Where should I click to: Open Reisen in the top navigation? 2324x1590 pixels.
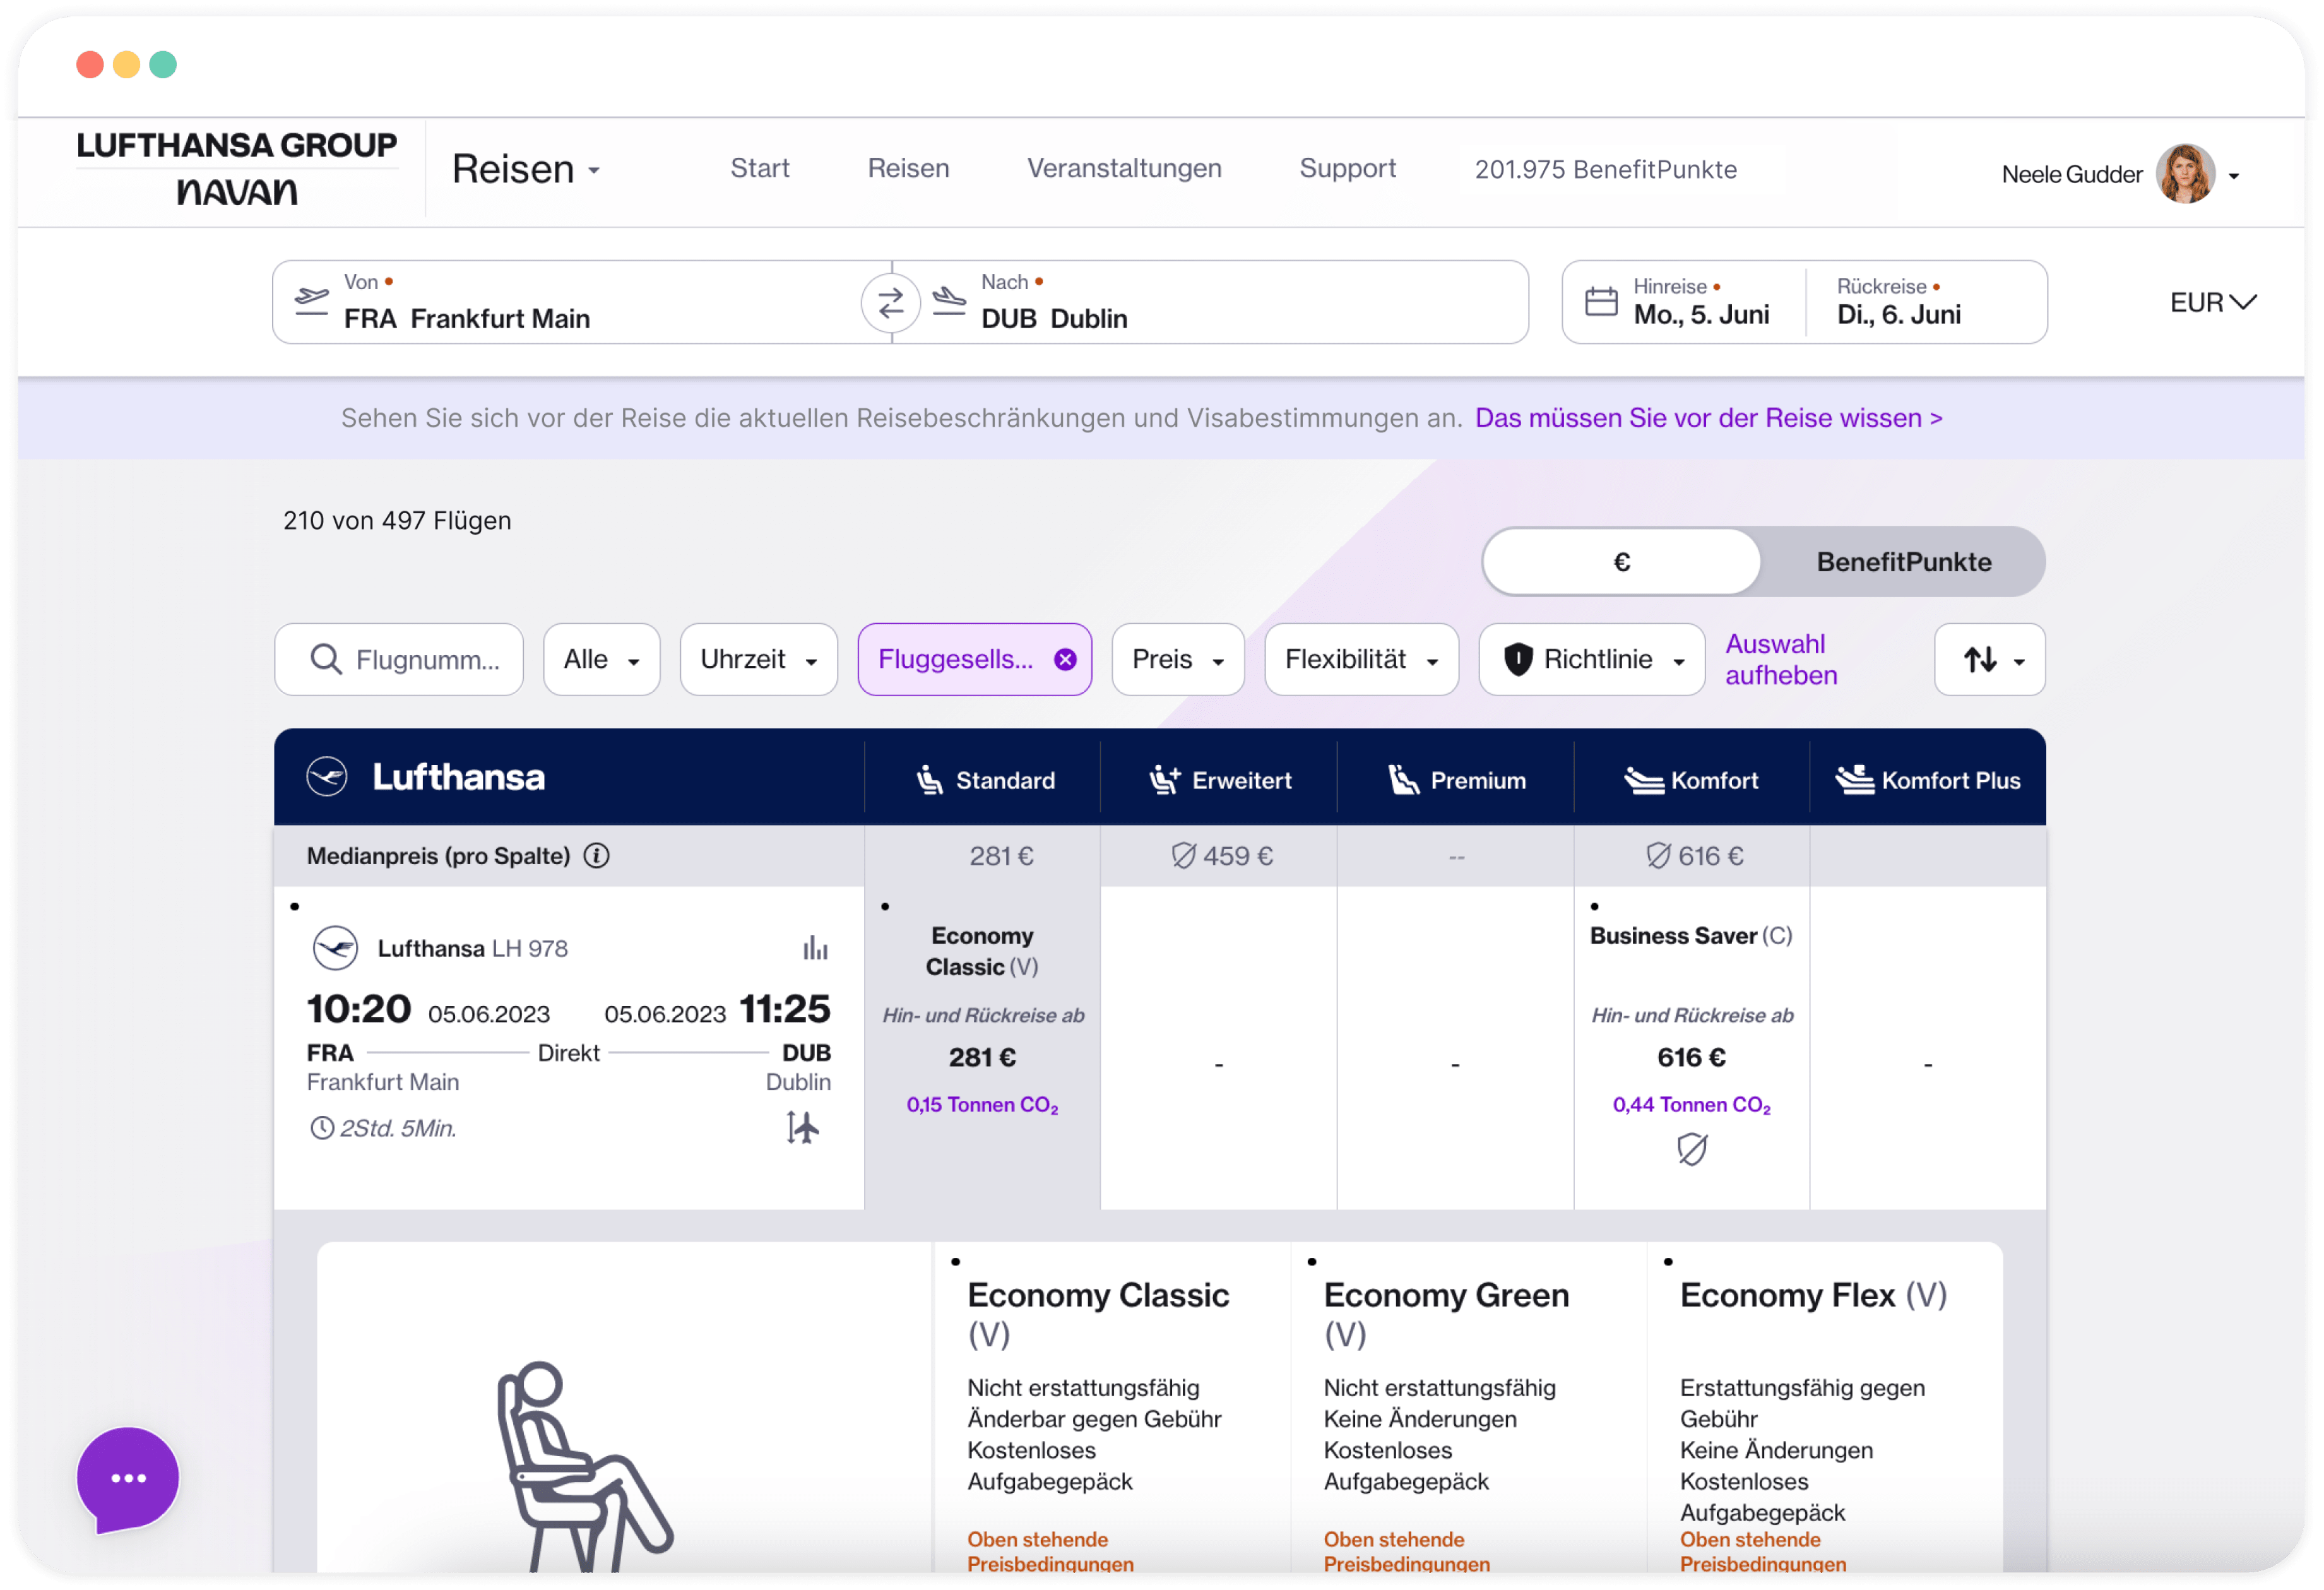tap(908, 168)
